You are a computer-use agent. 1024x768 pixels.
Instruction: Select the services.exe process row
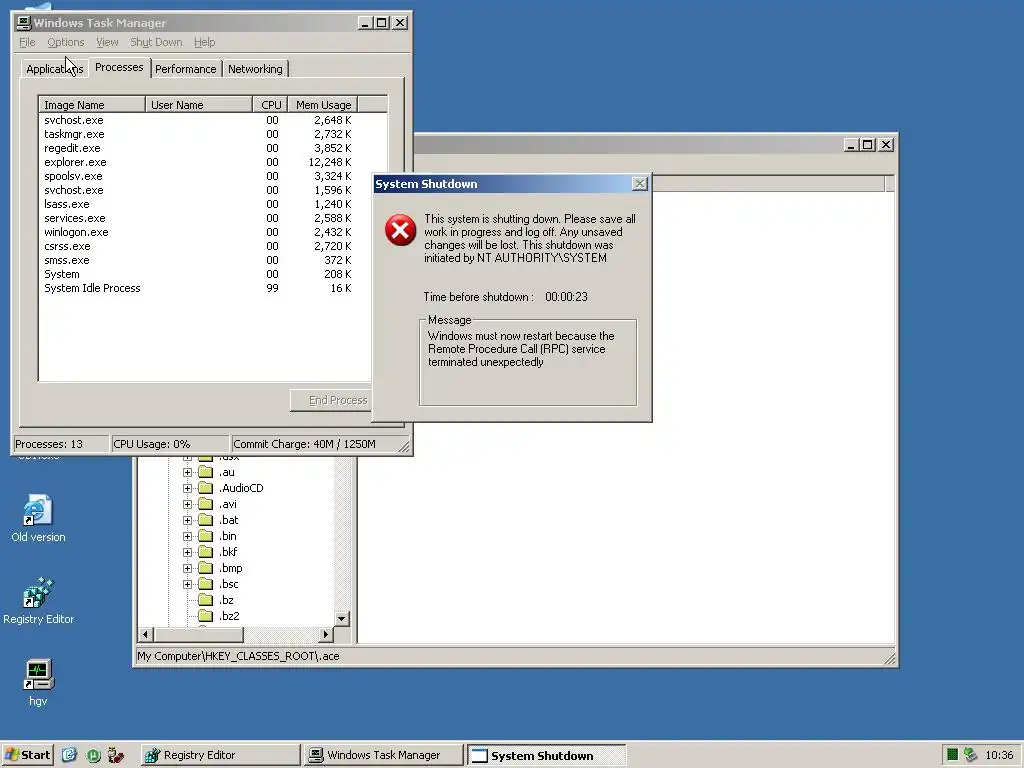[x=206, y=218]
